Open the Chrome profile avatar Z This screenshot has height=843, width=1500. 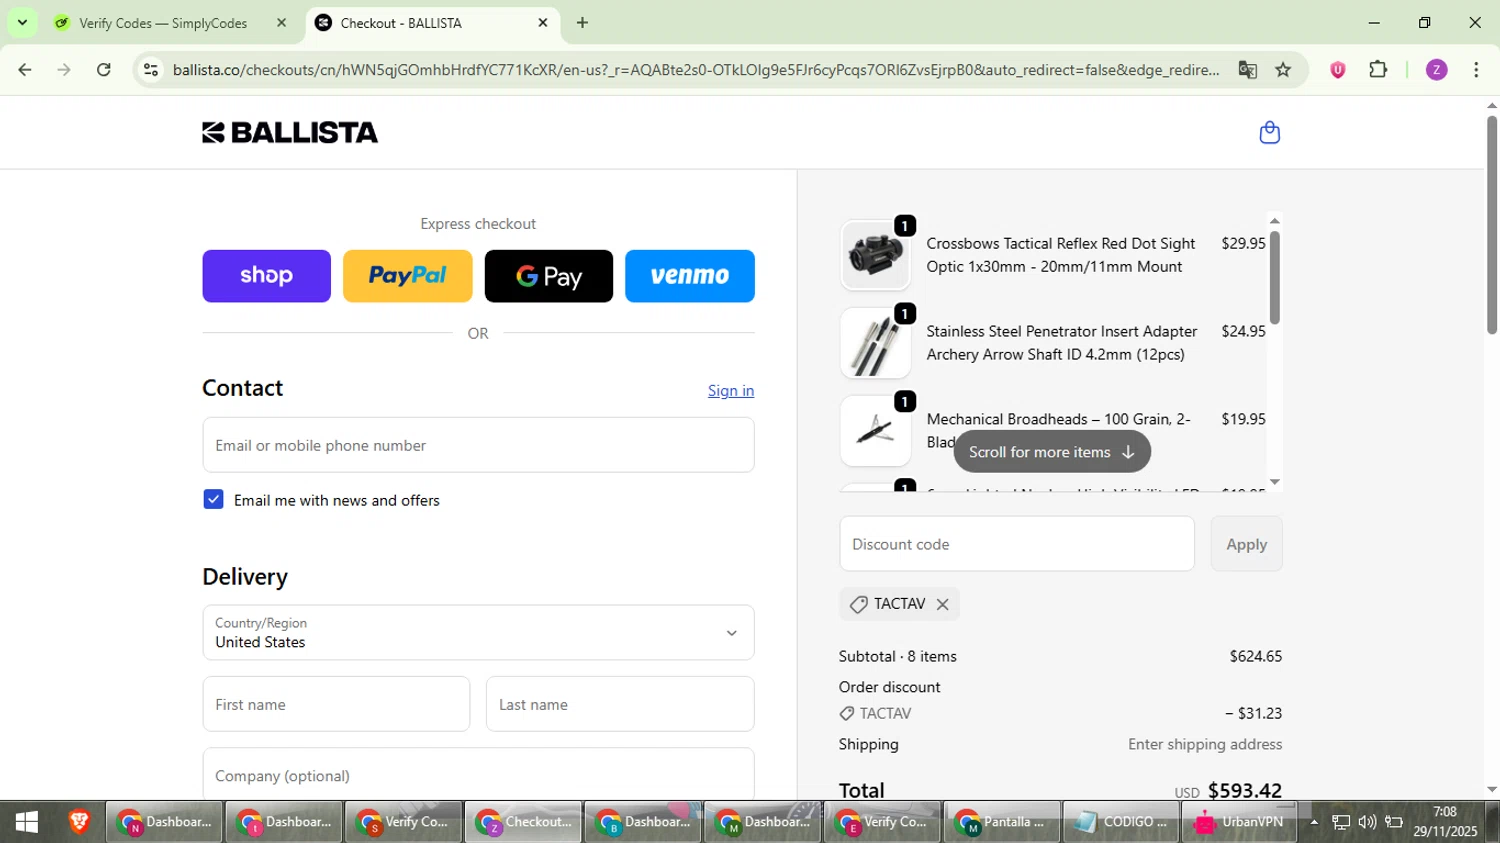1436,70
